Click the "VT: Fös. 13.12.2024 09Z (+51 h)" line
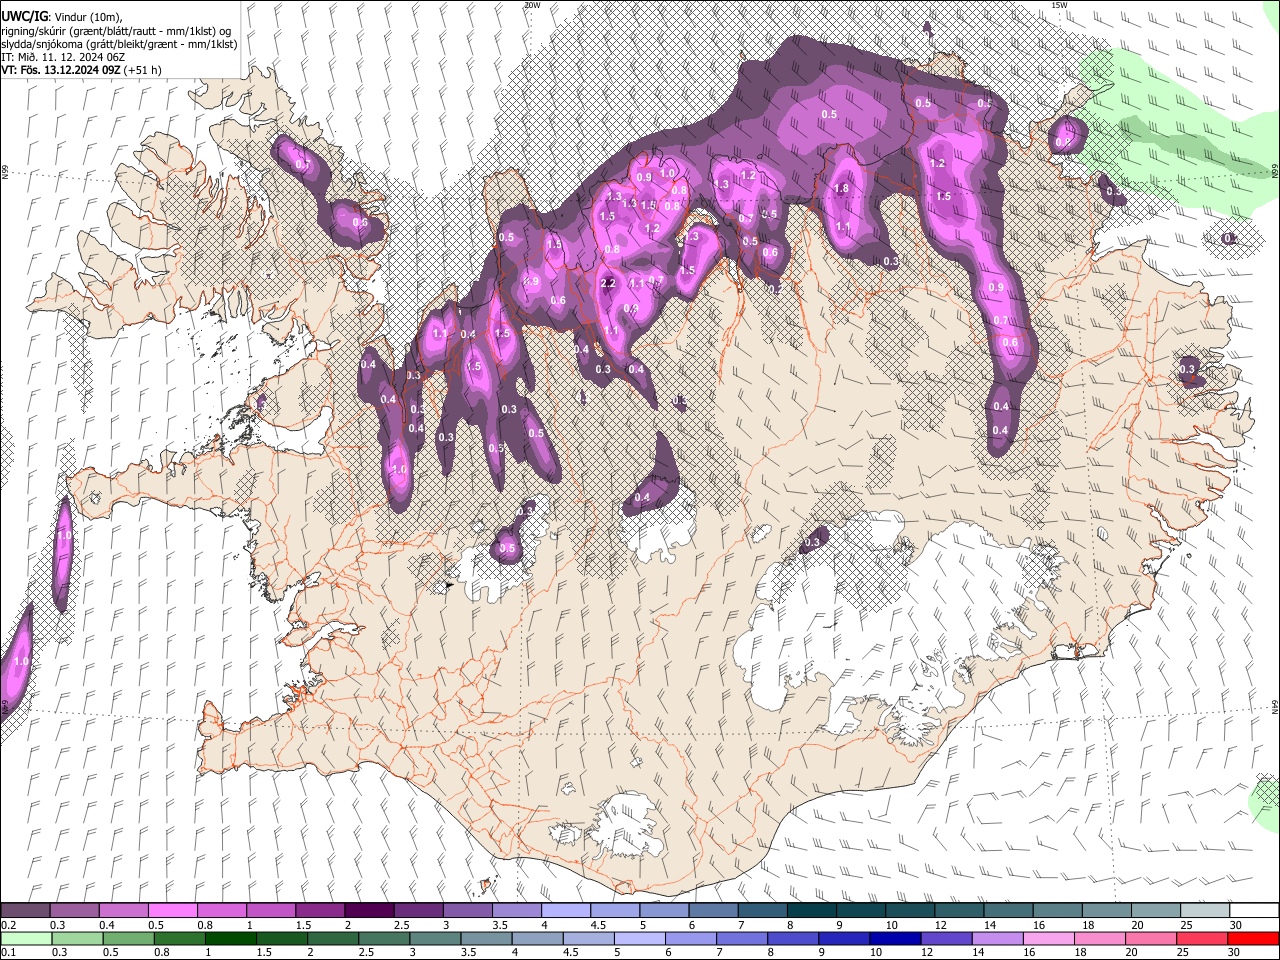1280x960 pixels. point(81,70)
